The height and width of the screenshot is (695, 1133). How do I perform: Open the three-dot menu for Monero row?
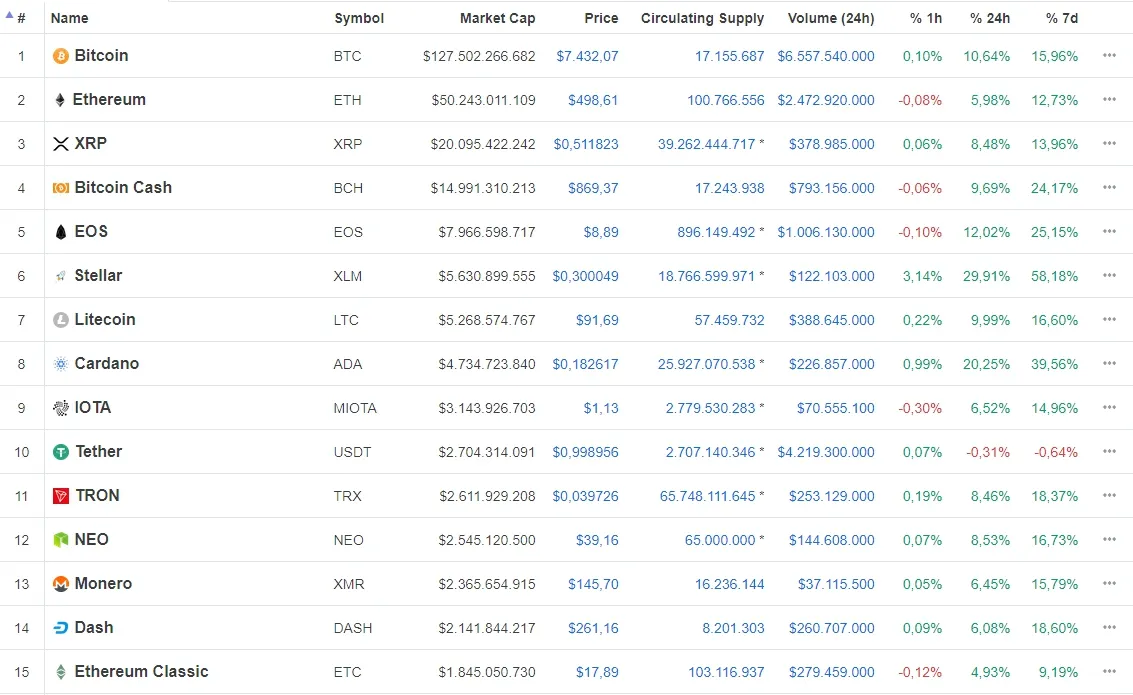pyautogui.click(x=1109, y=584)
